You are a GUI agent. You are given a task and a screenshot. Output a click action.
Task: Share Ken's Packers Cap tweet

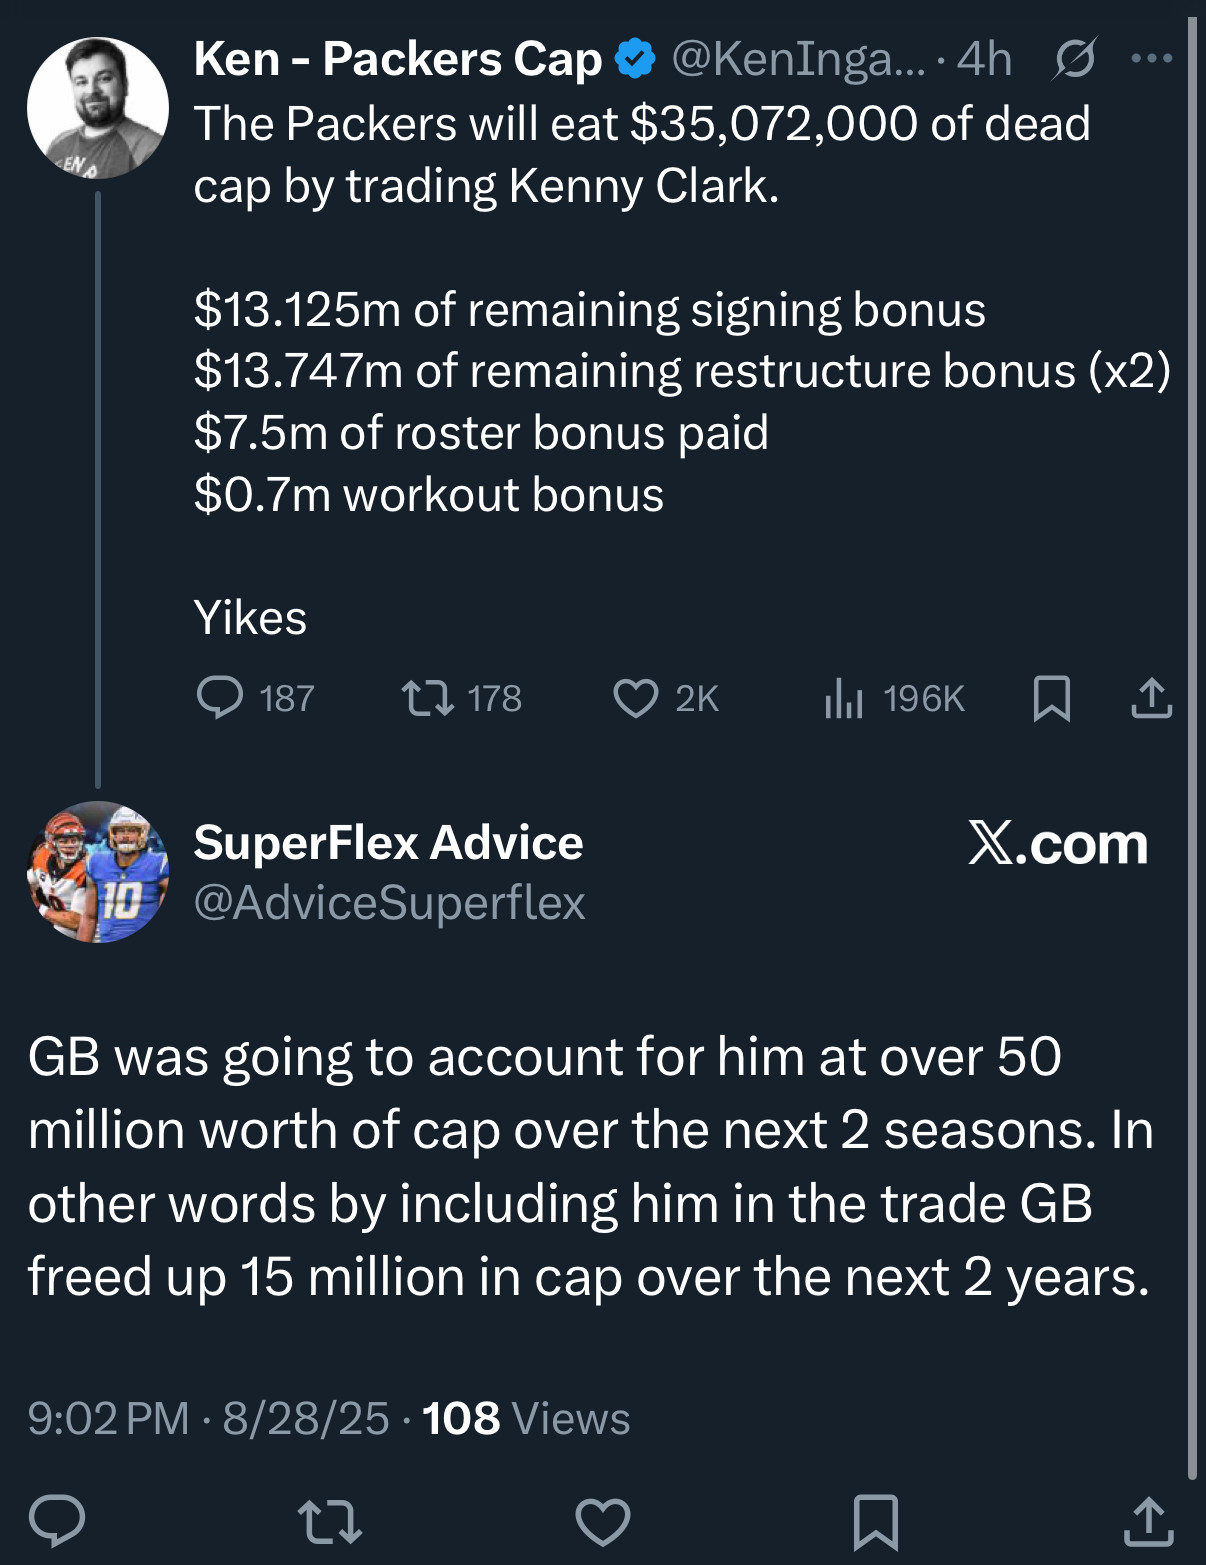tap(1151, 698)
